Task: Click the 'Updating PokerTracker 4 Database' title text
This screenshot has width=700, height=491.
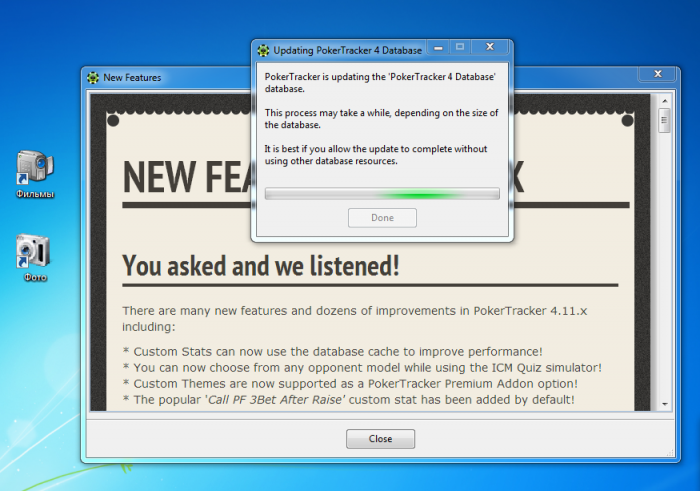Action: 347,50
